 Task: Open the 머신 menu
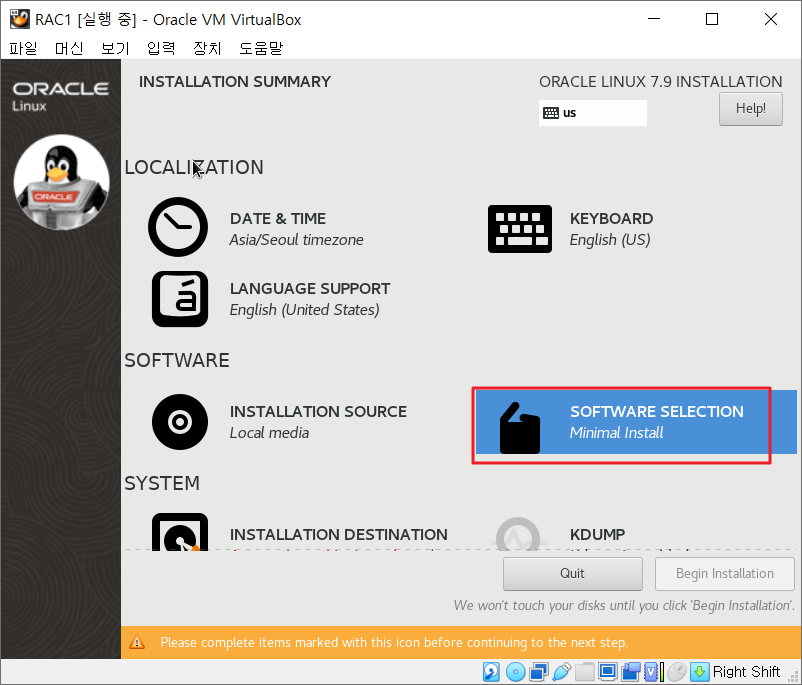click(69, 48)
